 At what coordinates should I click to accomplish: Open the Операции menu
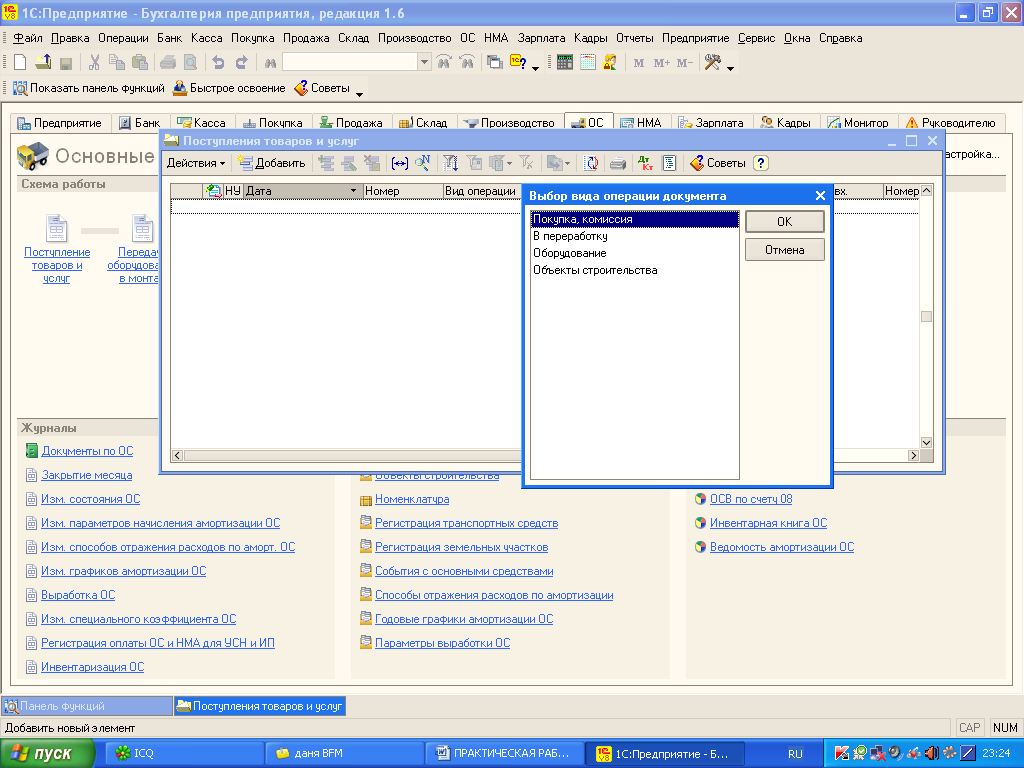click(x=123, y=38)
